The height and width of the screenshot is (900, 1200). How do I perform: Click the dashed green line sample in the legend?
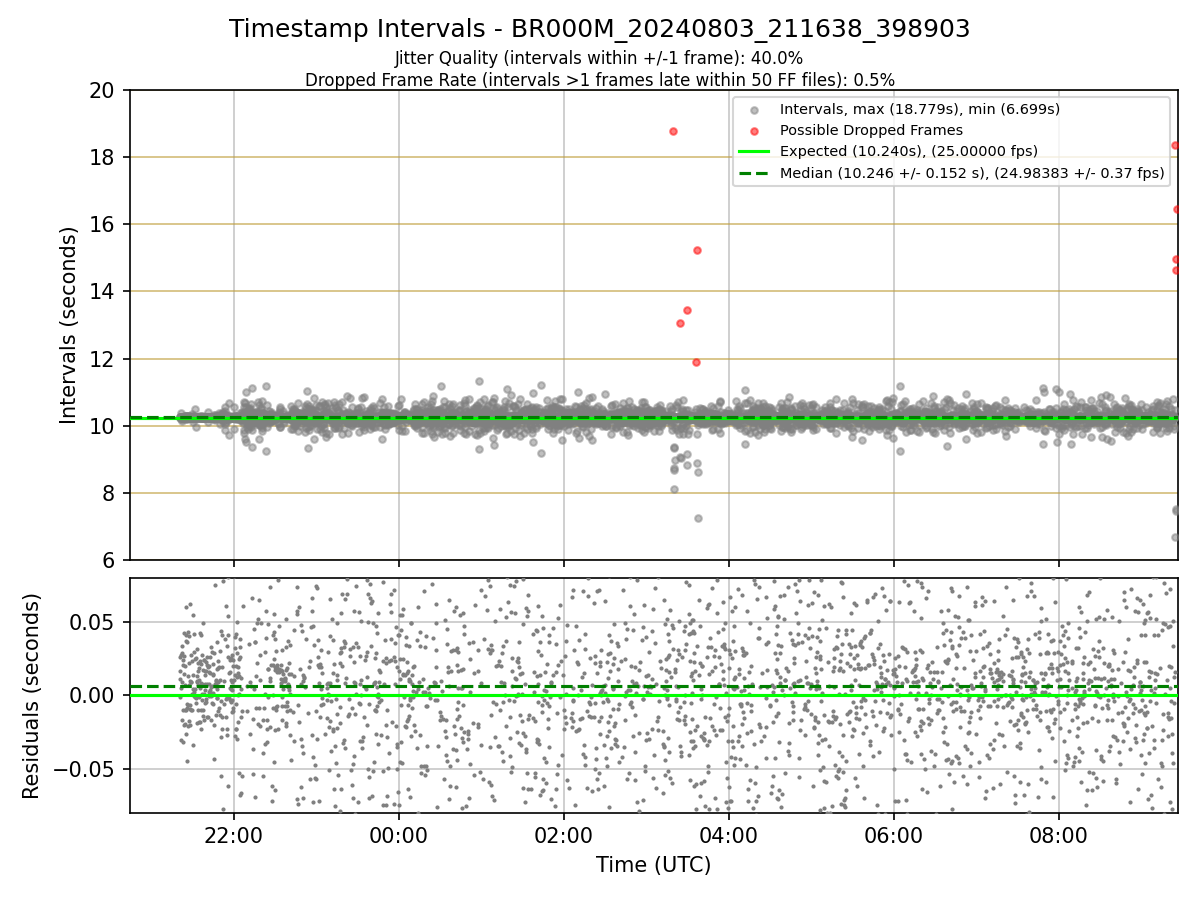[x=754, y=173]
